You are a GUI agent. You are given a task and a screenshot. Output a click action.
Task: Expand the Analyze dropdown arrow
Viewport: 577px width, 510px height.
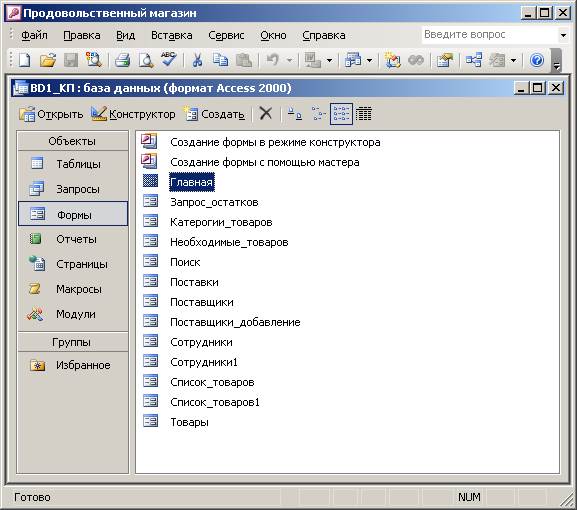tap(369, 60)
